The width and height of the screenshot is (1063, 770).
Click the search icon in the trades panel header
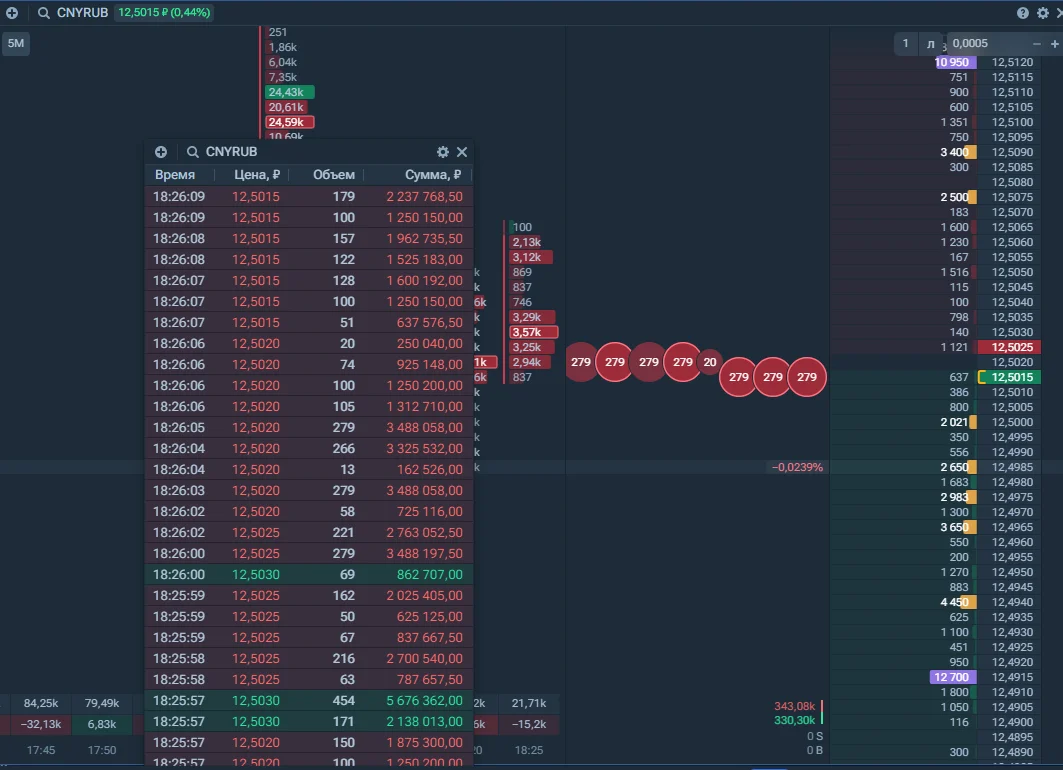(x=193, y=152)
